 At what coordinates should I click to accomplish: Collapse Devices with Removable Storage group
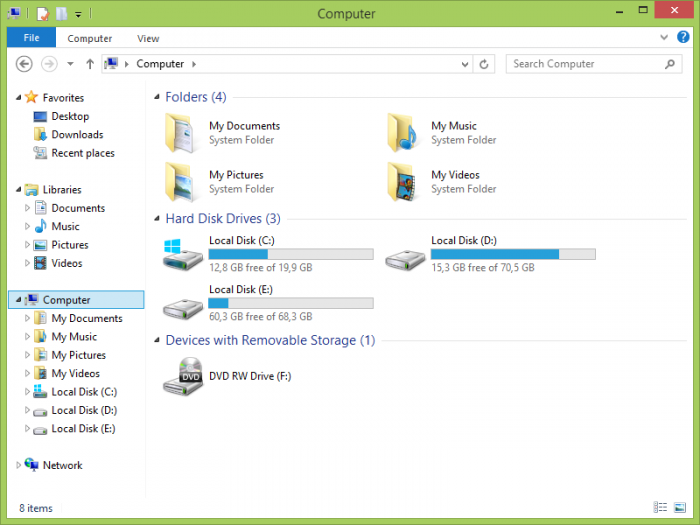point(157,340)
